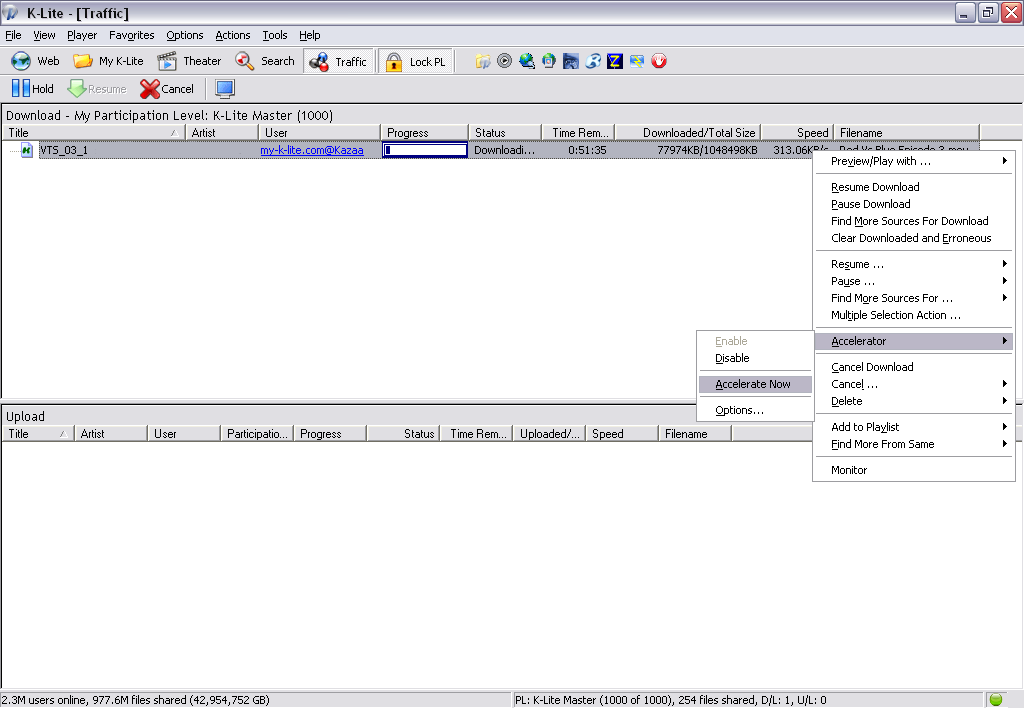
Task: Click the yellow Z icon
Action: coord(615,61)
